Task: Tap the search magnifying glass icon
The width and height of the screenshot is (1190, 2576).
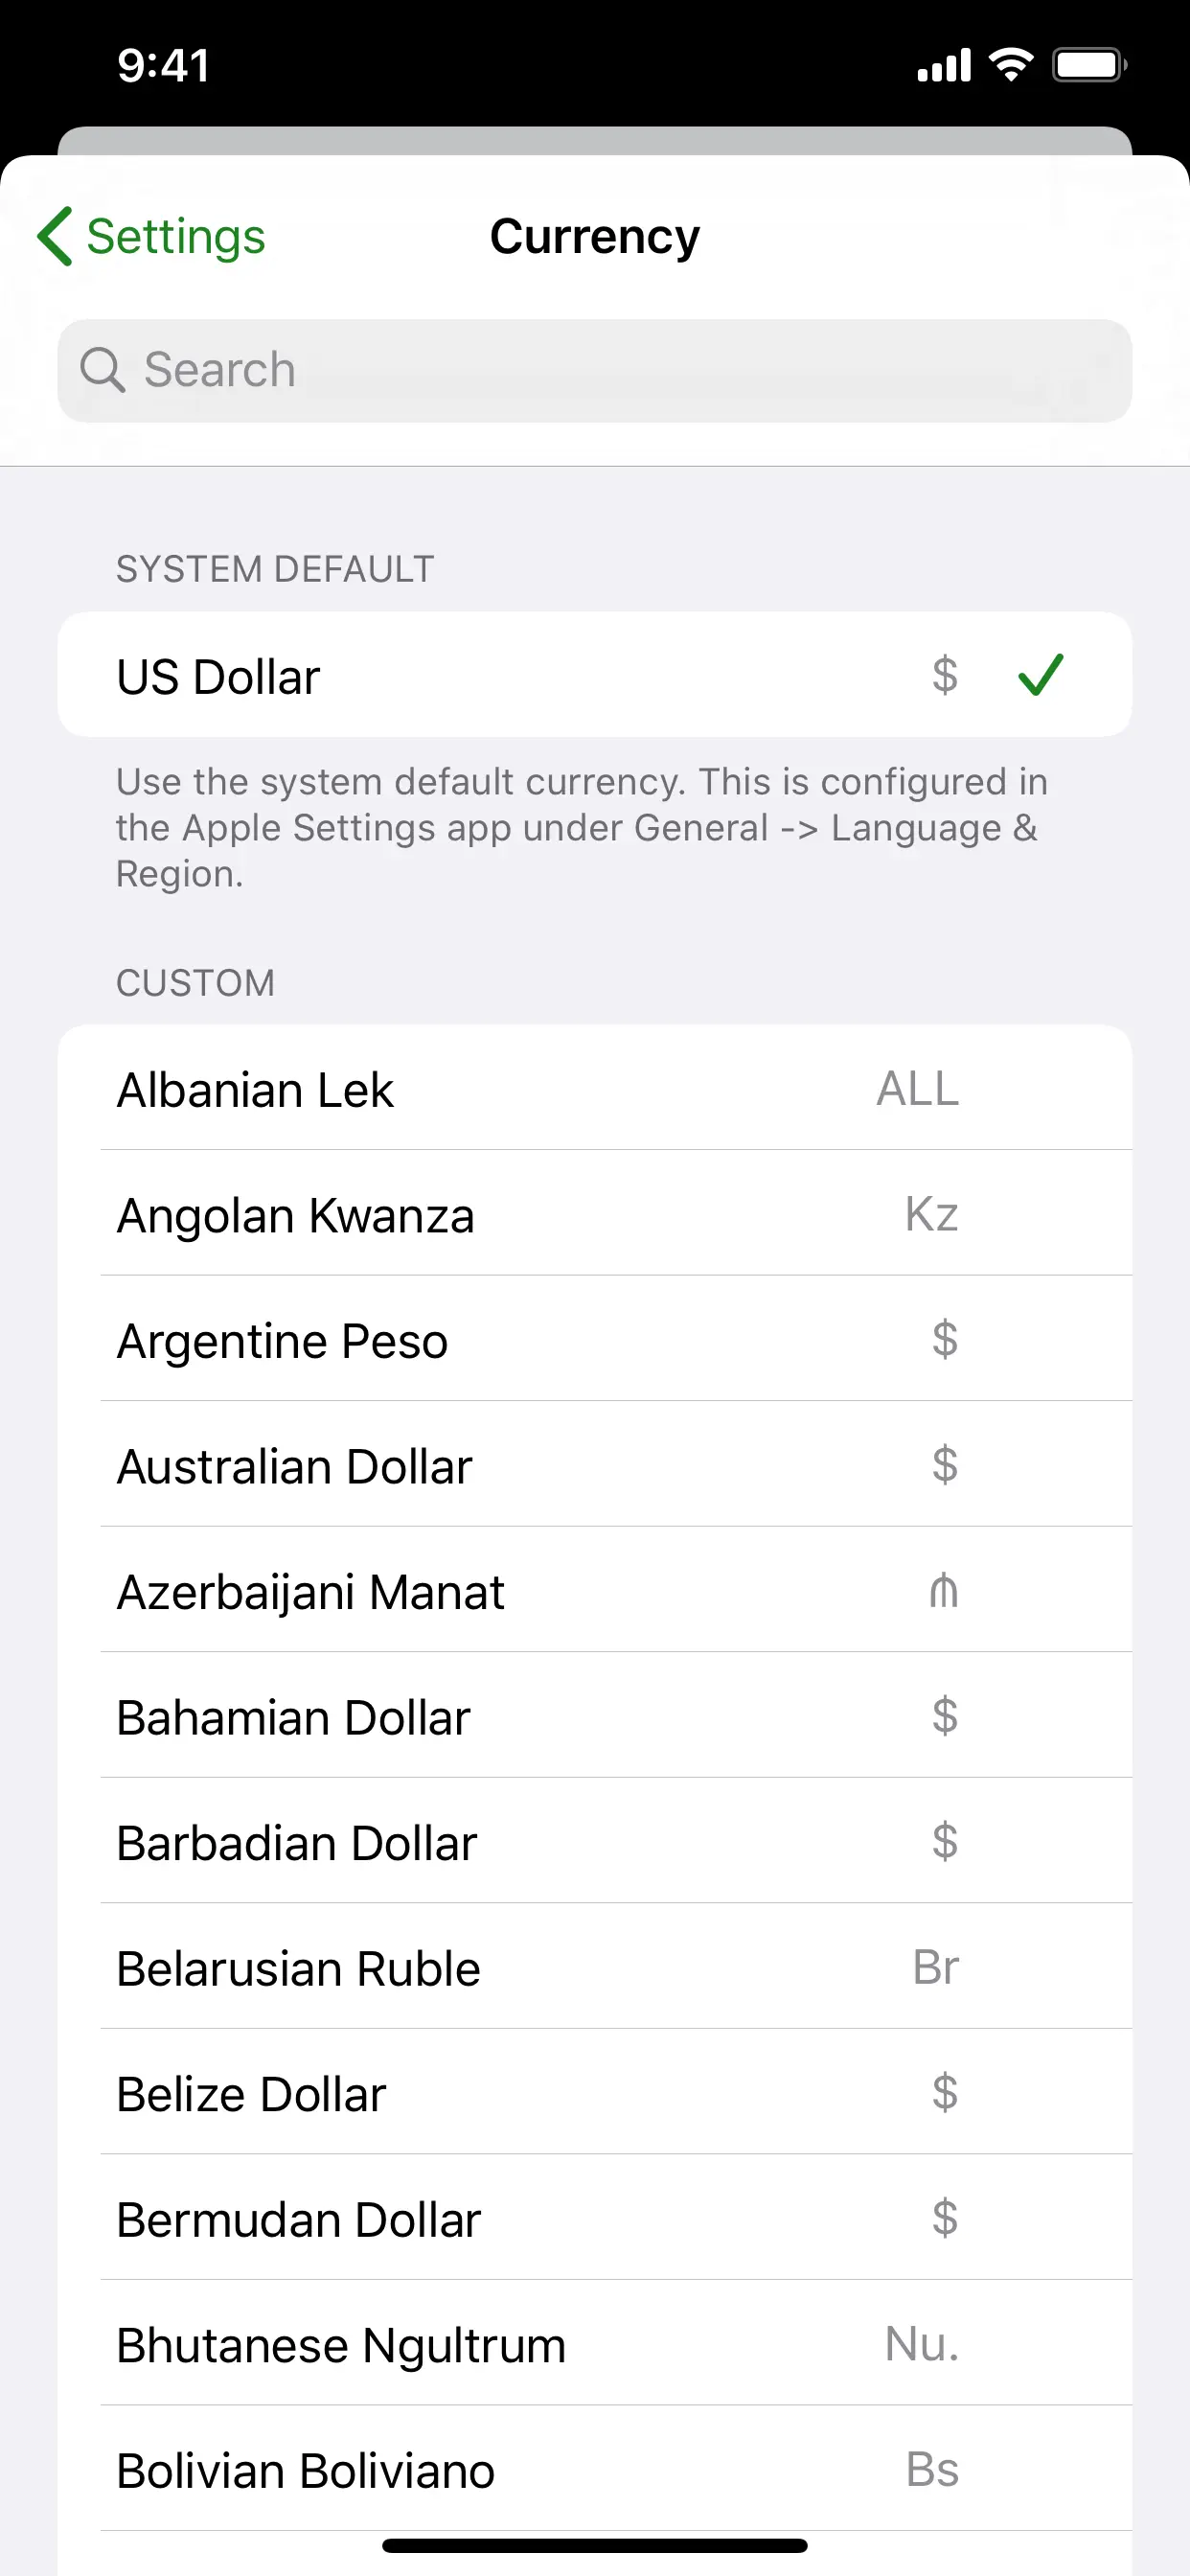Action: (x=102, y=370)
